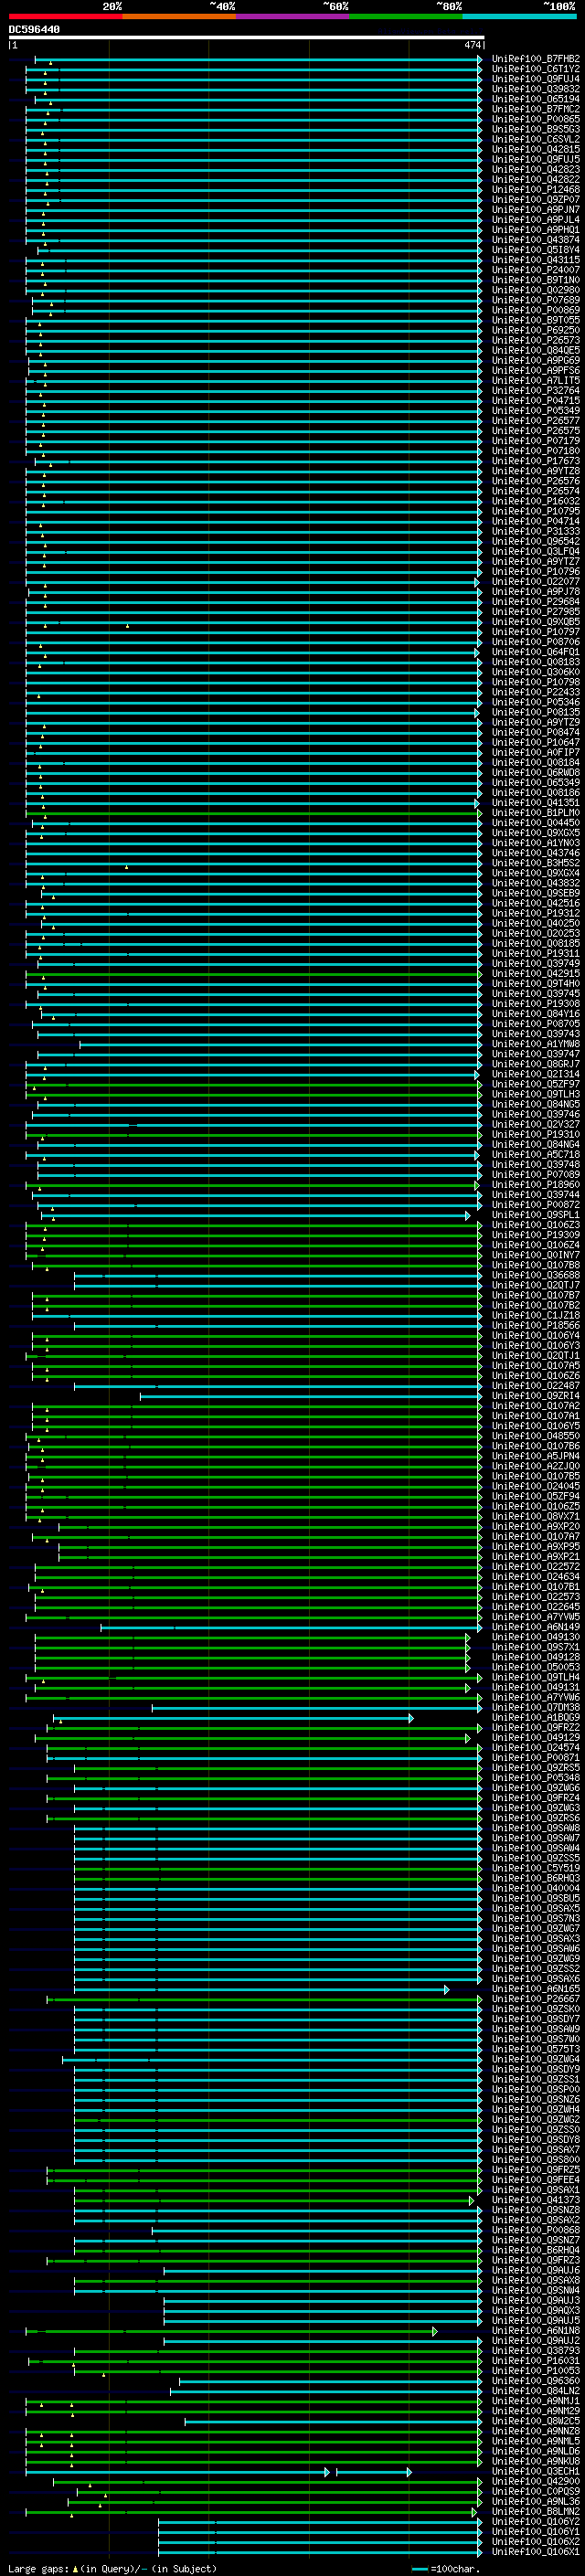Click the red 20% identity legend segment

(65, 16)
